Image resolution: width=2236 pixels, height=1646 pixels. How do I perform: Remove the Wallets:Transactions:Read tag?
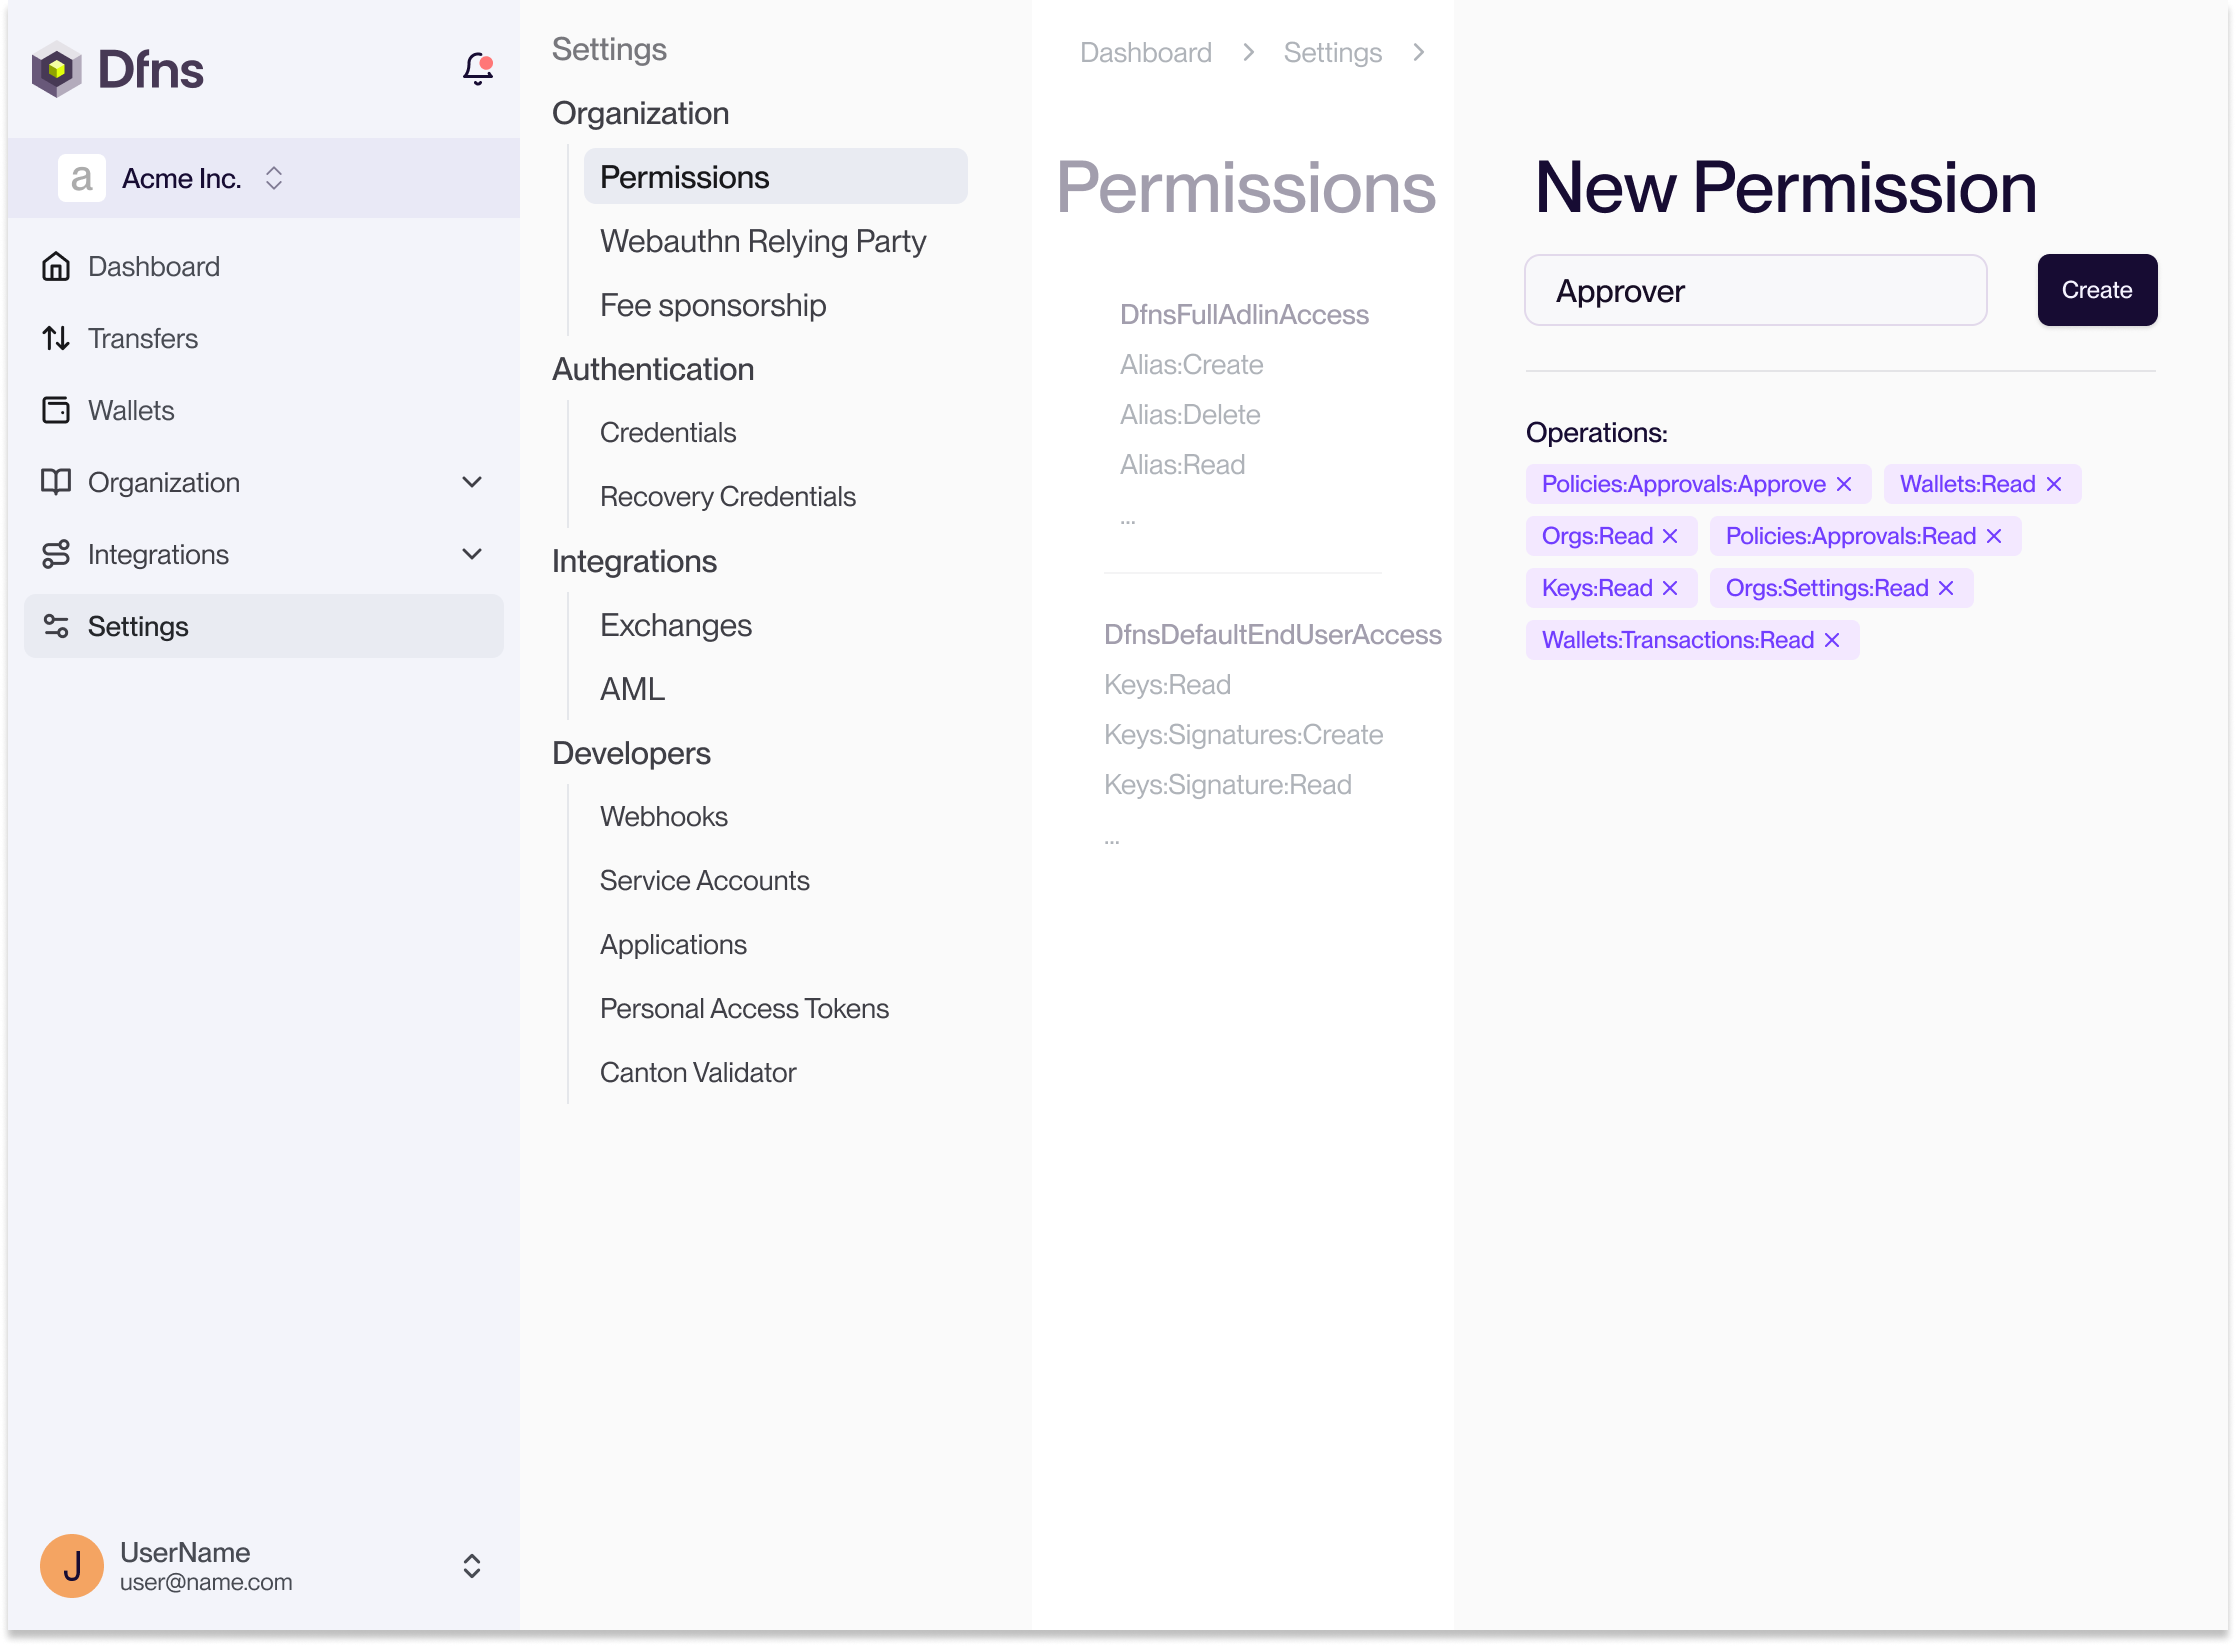(x=1832, y=641)
